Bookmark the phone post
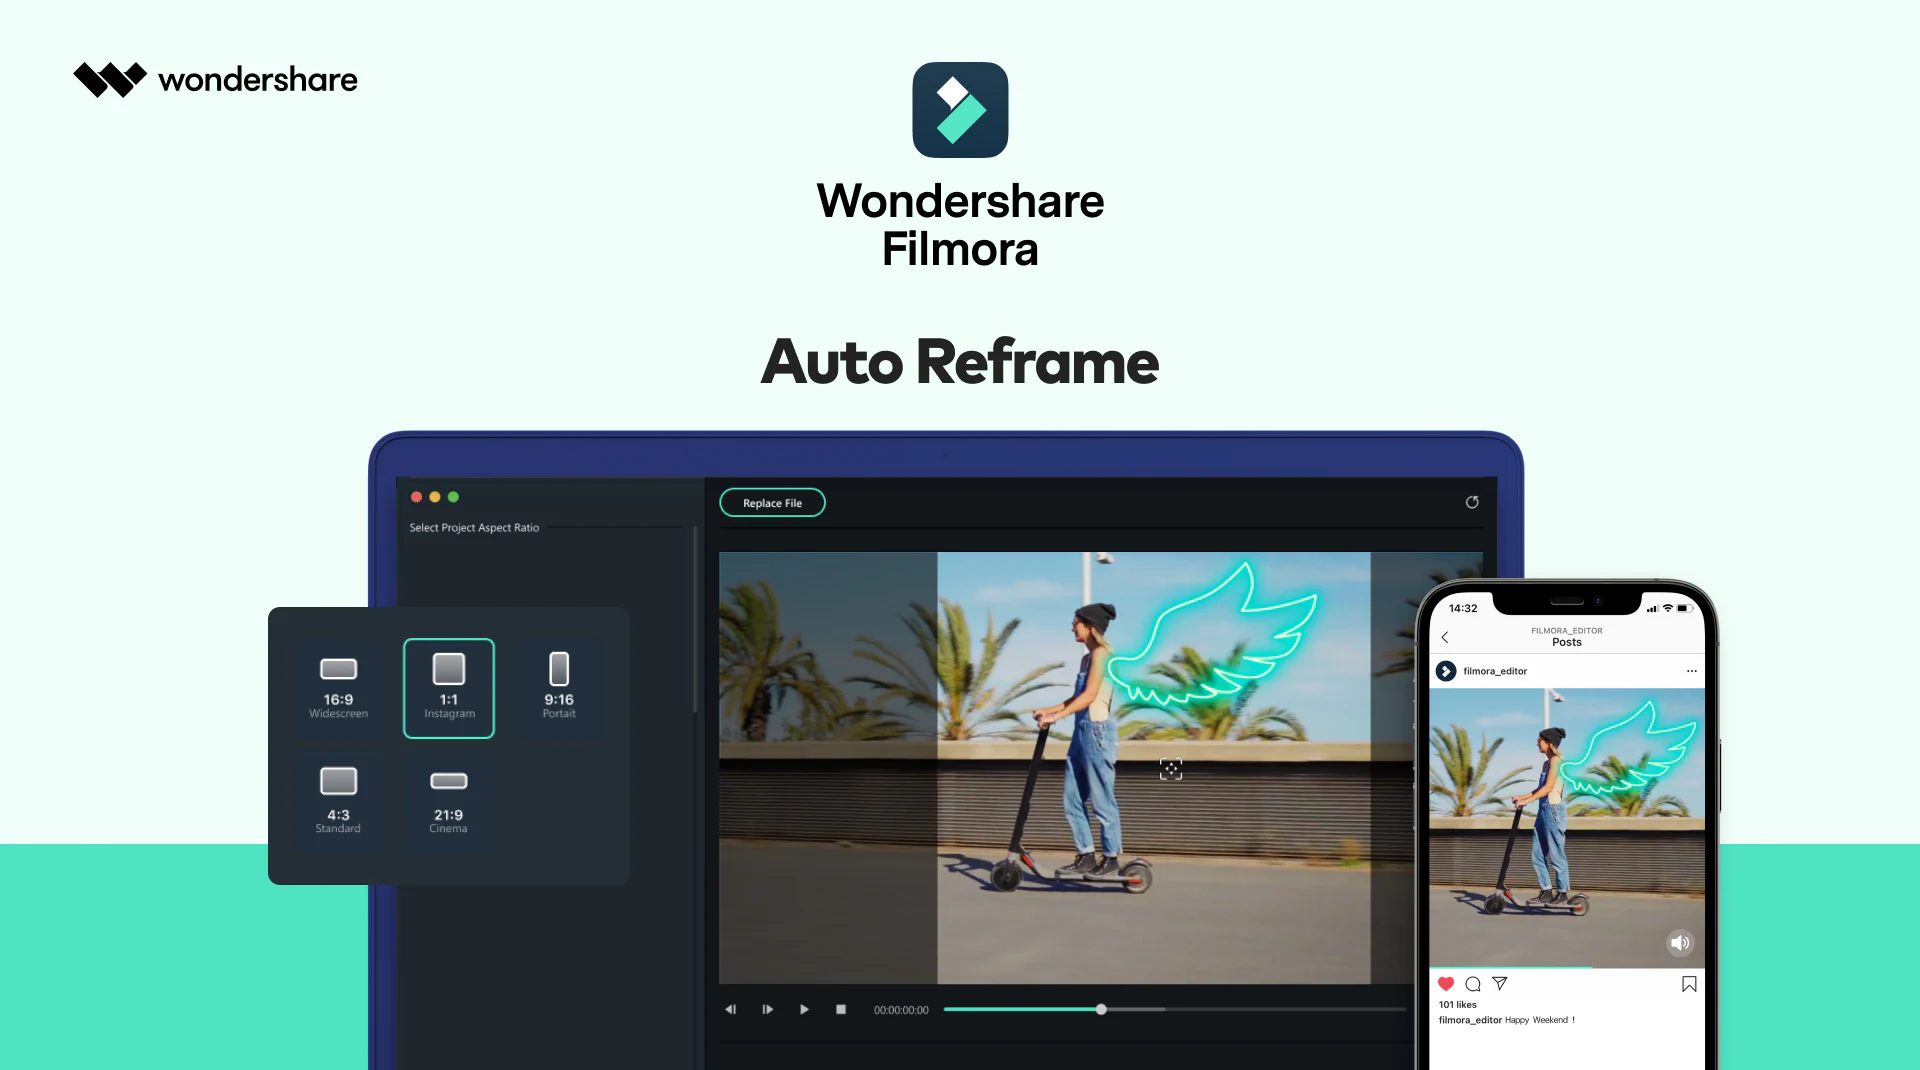Screen dimensions: 1920x1070 tap(1689, 984)
